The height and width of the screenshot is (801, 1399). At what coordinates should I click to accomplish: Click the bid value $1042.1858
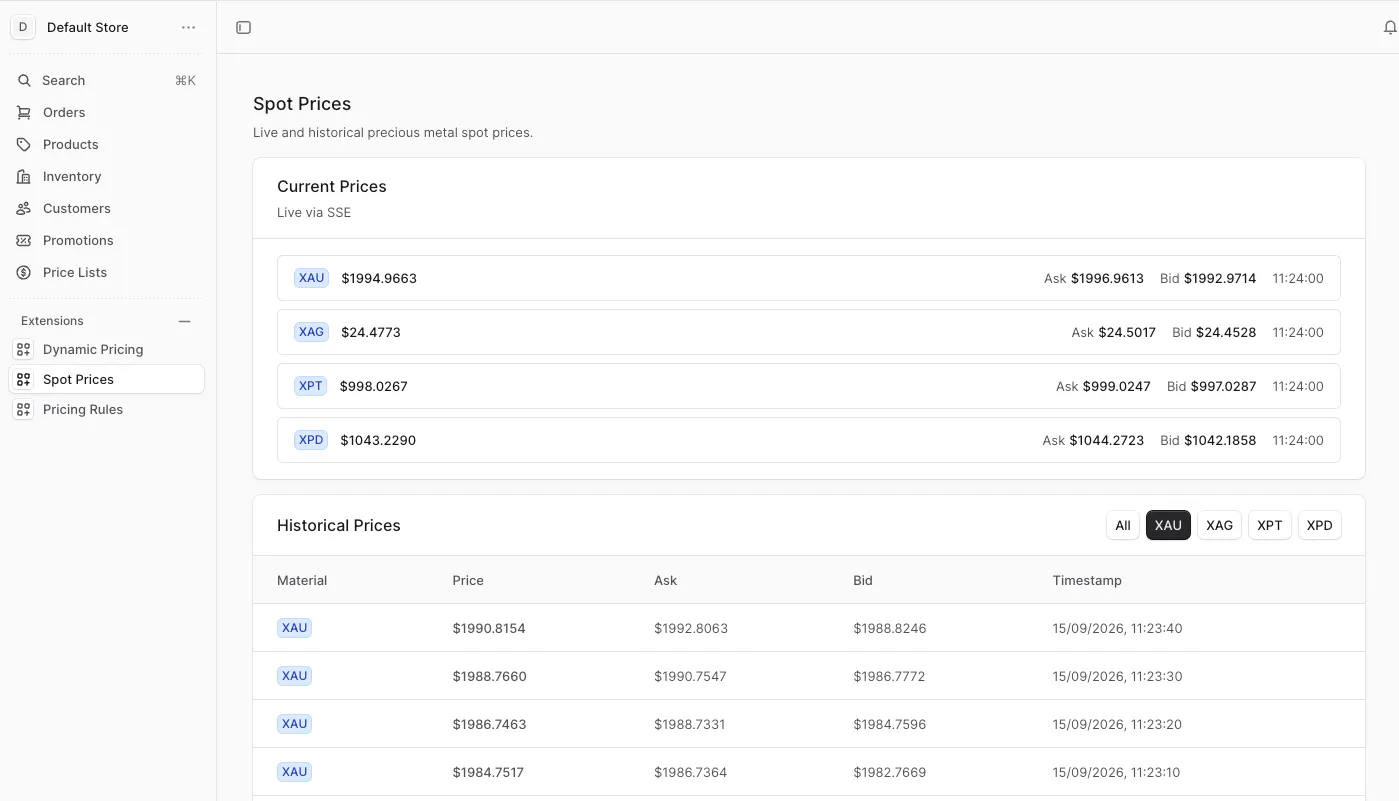pyautogui.click(x=1220, y=440)
